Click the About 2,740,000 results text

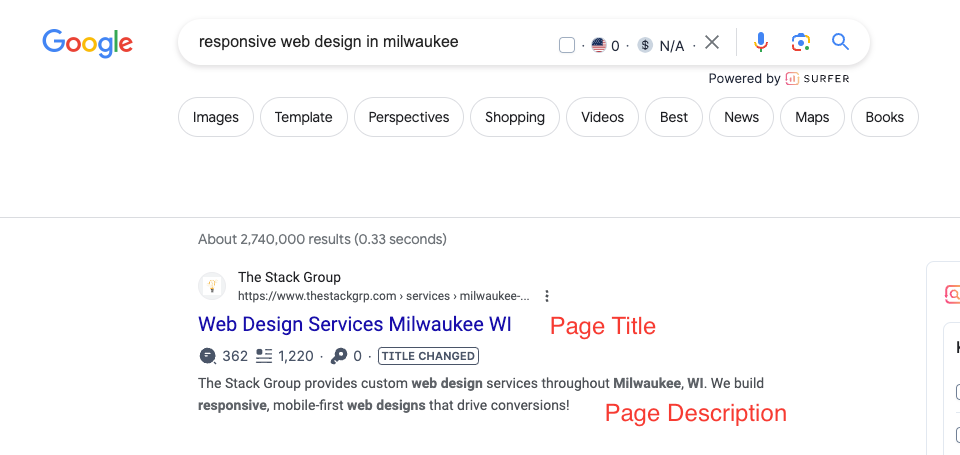[323, 239]
